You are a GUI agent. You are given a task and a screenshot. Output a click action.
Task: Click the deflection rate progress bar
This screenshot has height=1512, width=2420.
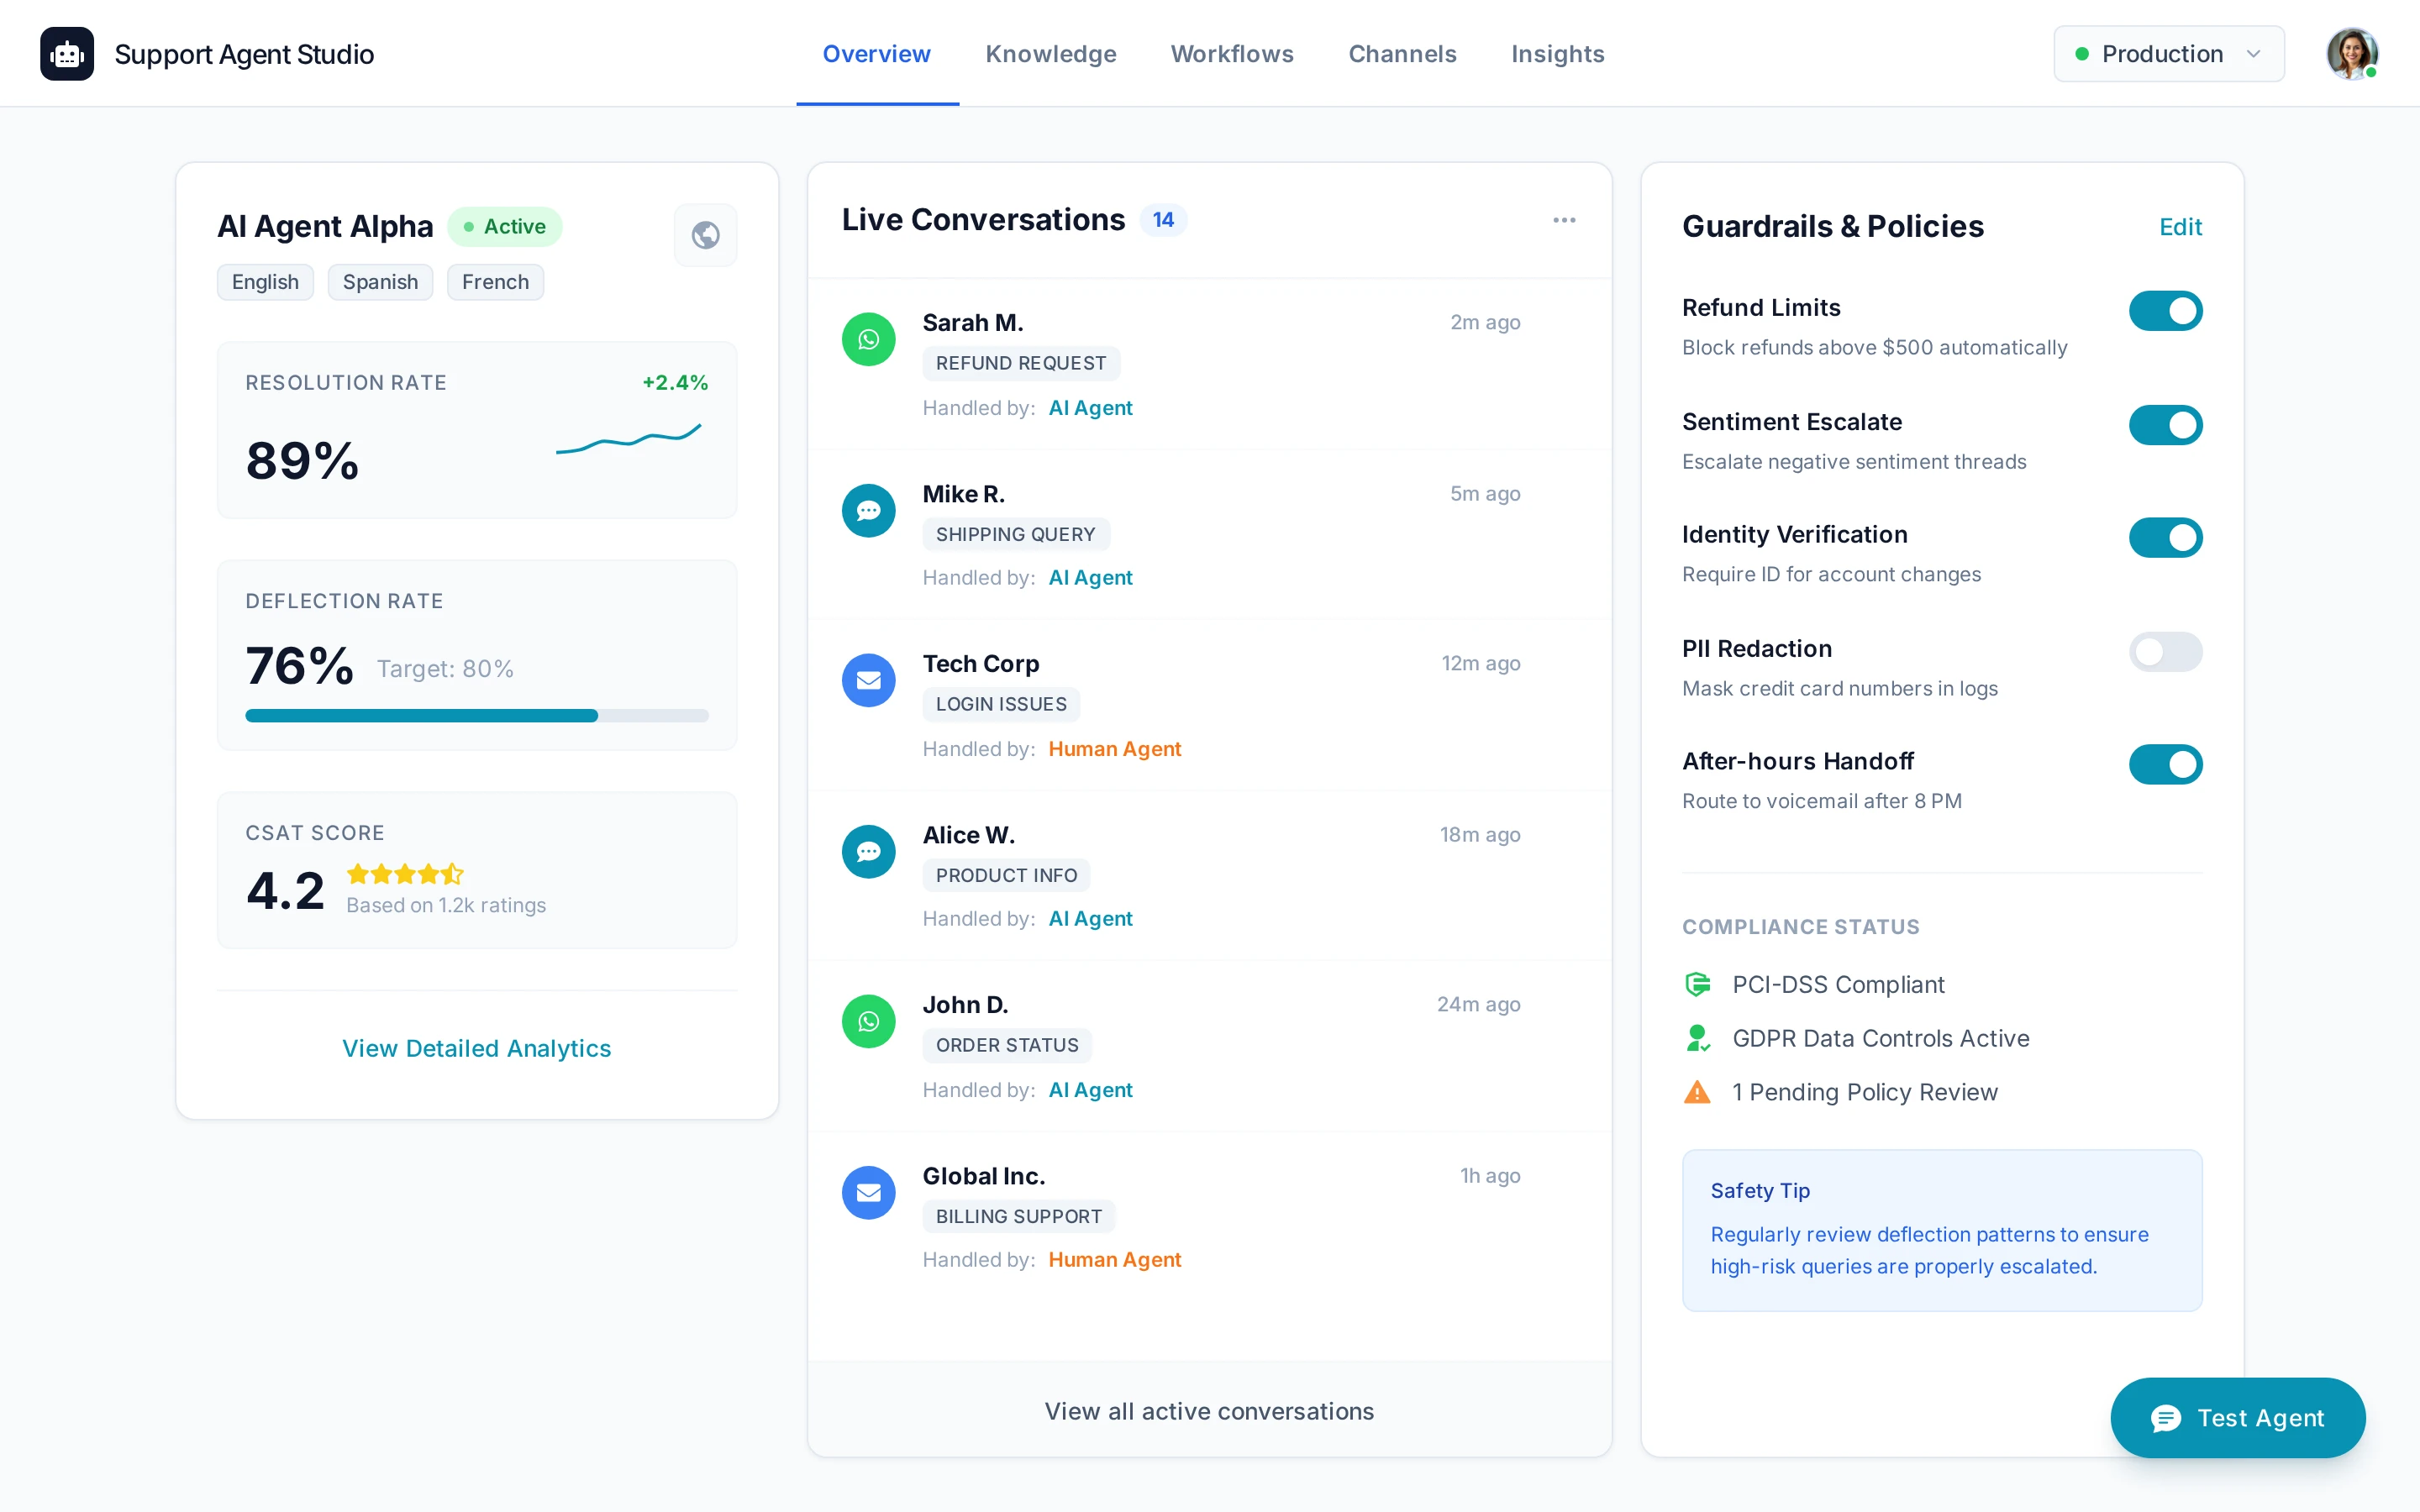pos(476,715)
